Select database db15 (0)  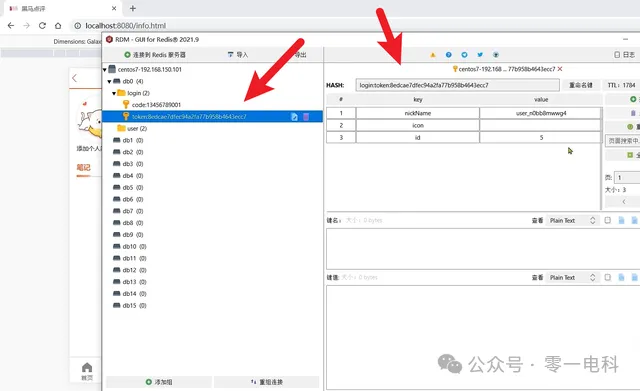(135, 306)
